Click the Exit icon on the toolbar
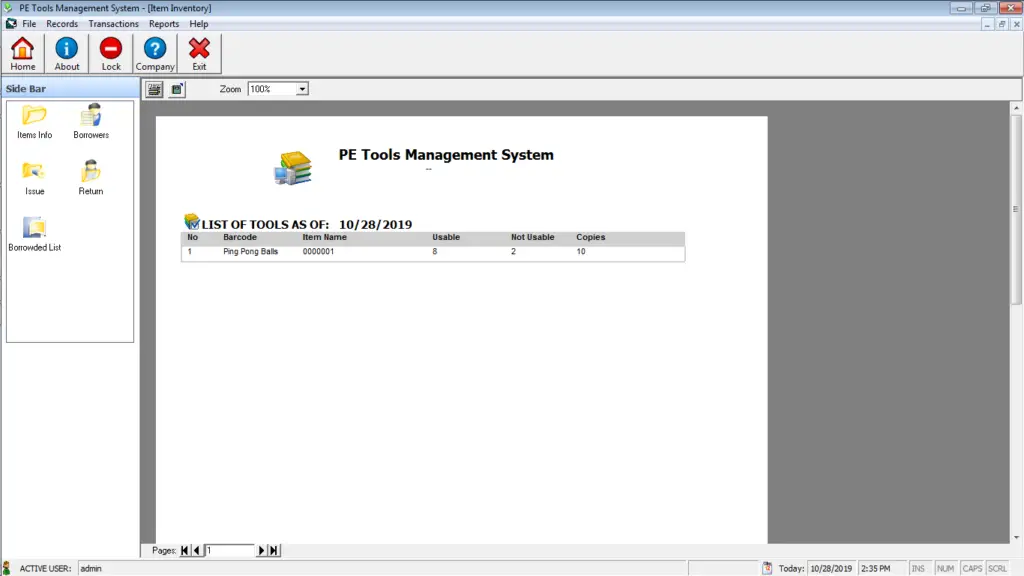The image size is (1024, 576). click(x=198, y=52)
